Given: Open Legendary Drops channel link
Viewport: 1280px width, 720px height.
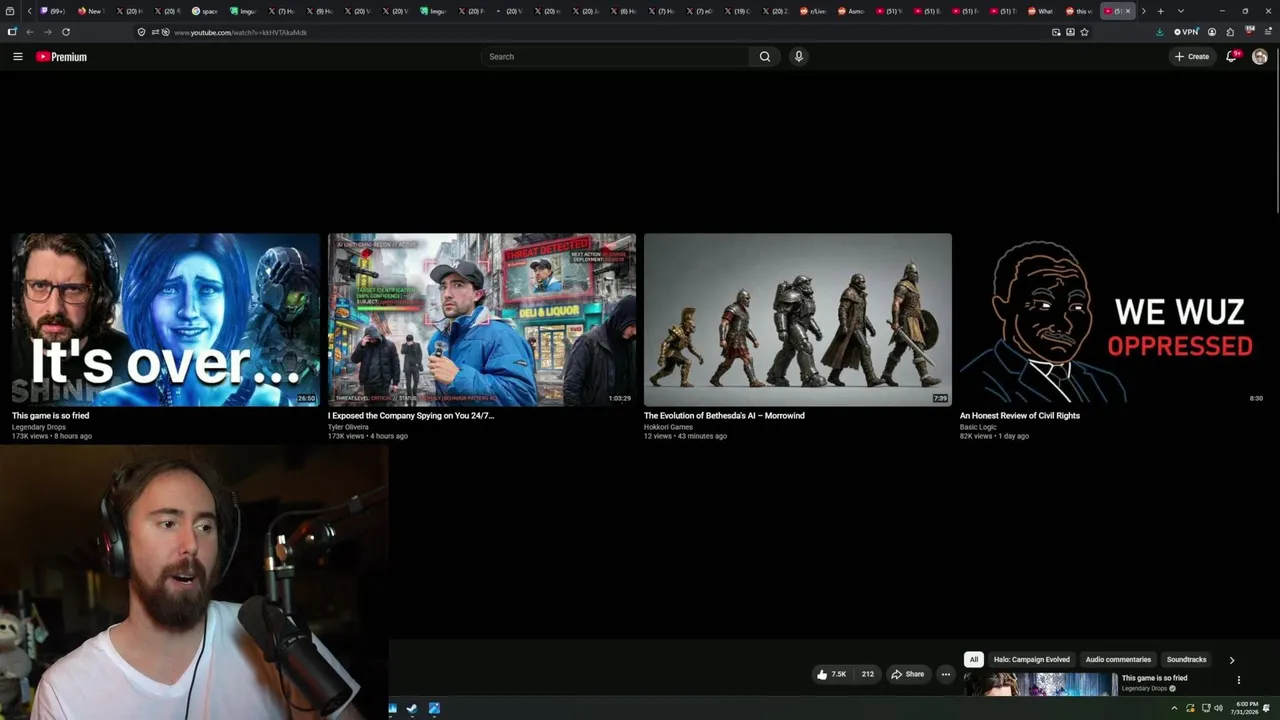Looking at the screenshot, I should coord(39,427).
